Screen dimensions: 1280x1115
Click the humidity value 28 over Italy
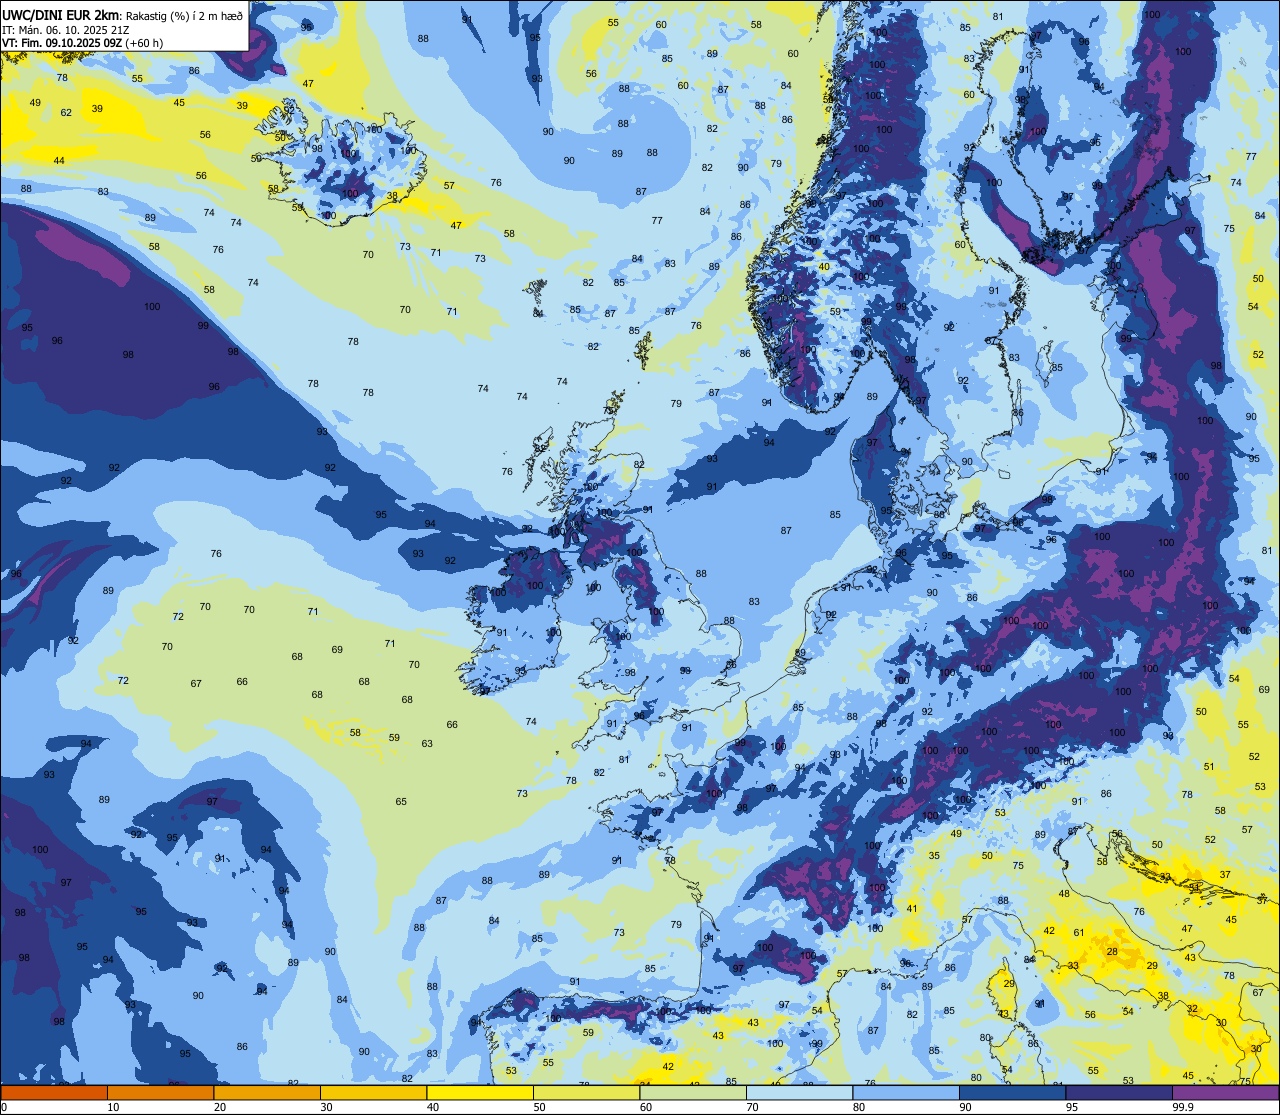point(1112,951)
